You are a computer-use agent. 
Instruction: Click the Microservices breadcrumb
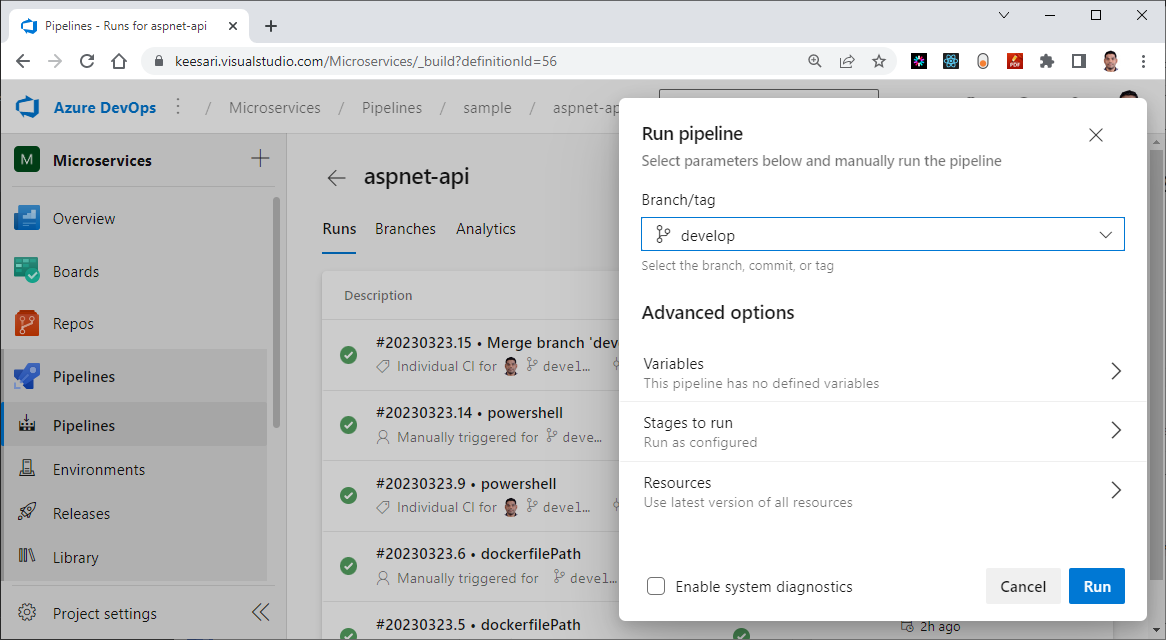pos(274,107)
